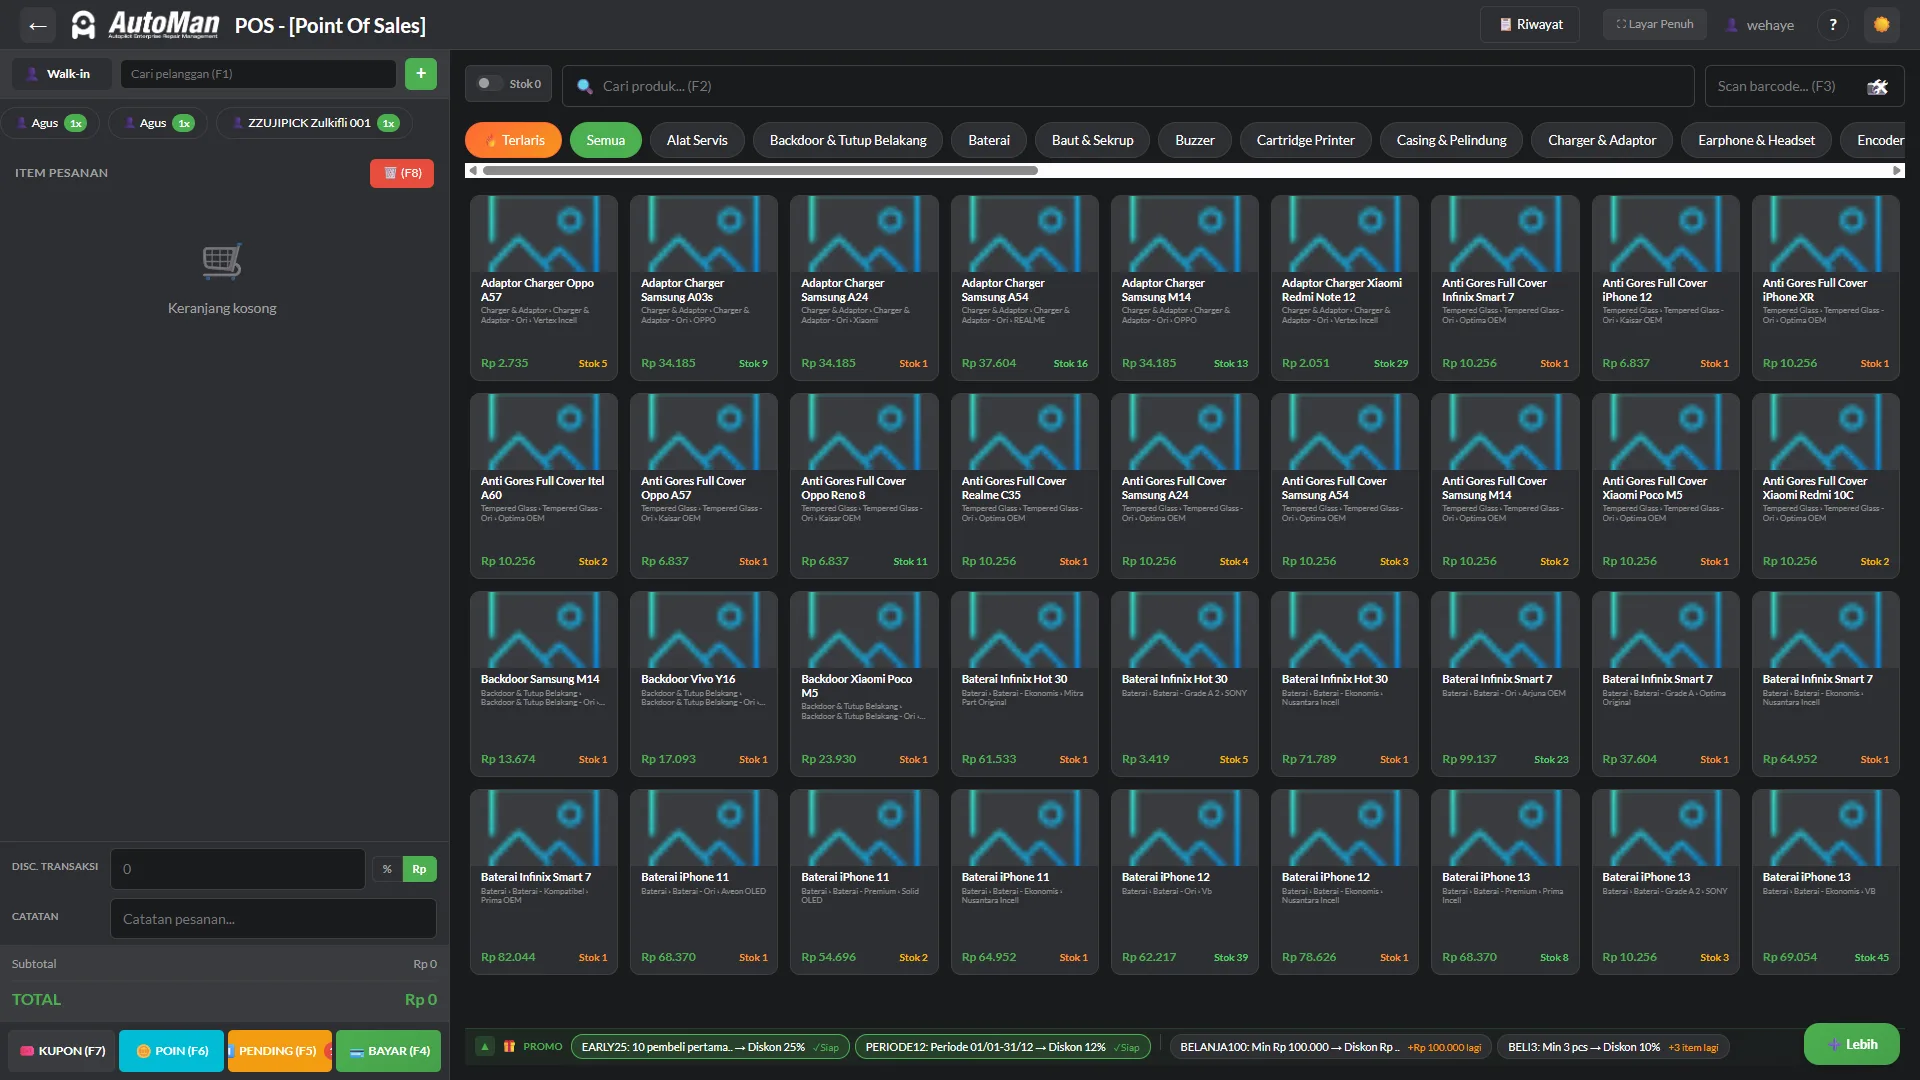The image size is (1920, 1080).
Task: Select Anti Gores Full Cover Itel A60
Action: point(544,486)
